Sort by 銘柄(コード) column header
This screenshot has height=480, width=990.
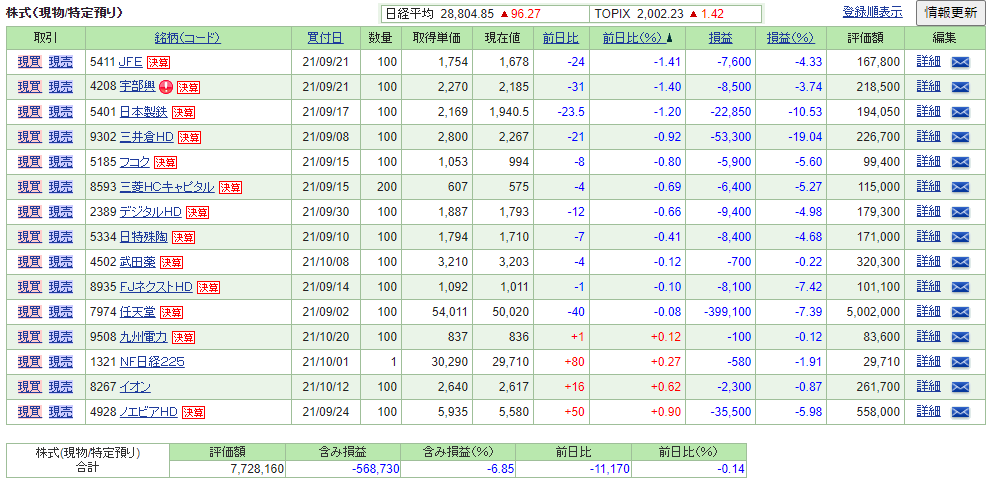187,38
